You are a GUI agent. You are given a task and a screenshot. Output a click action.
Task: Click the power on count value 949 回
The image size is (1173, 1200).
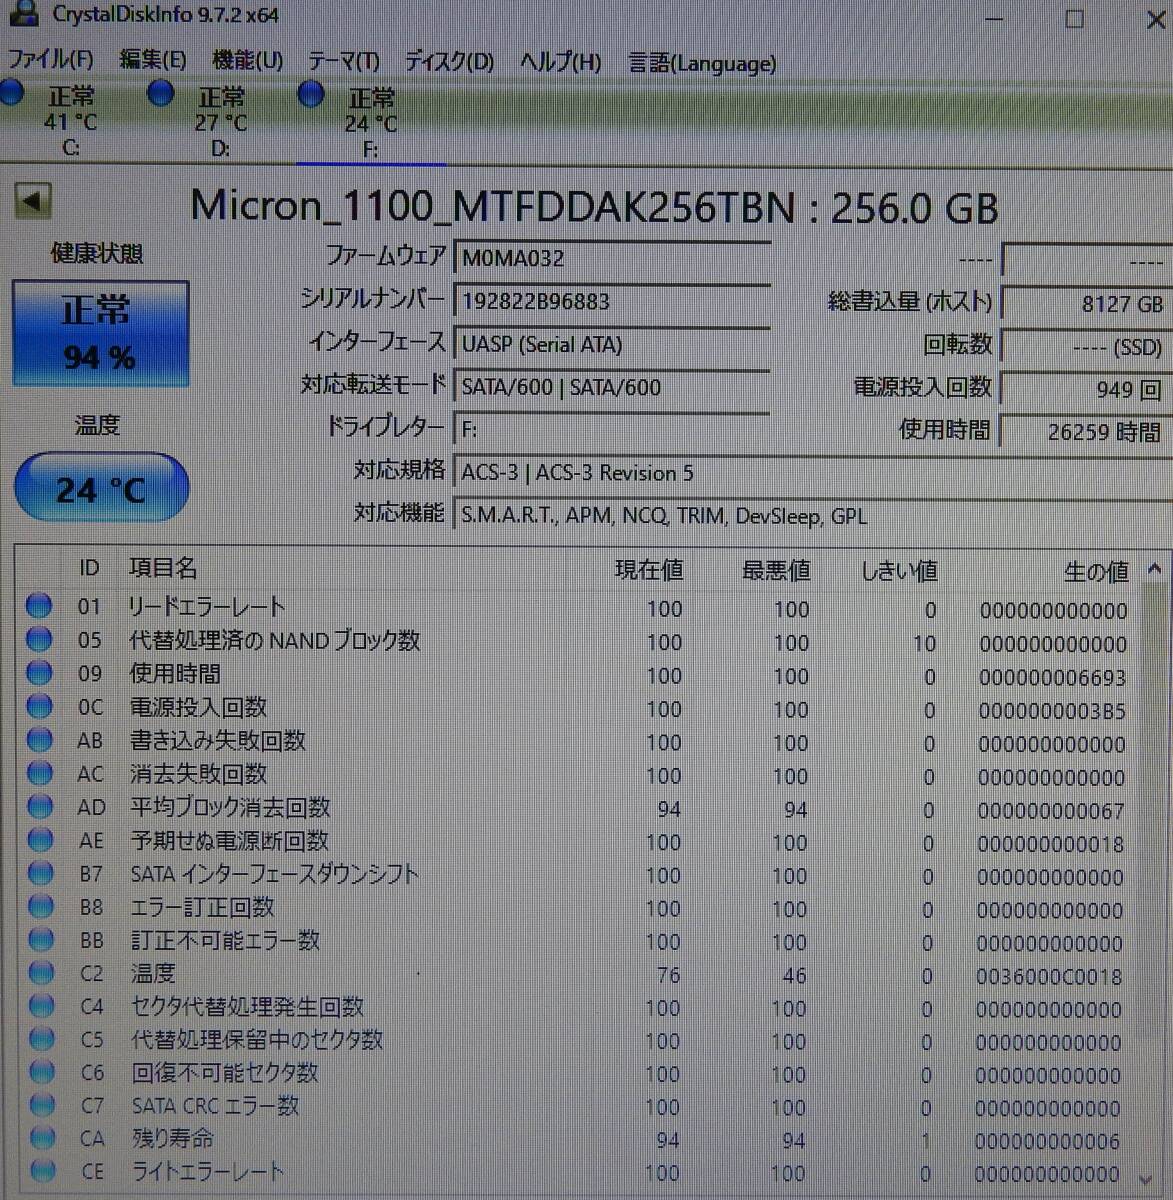coord(1087,389)
